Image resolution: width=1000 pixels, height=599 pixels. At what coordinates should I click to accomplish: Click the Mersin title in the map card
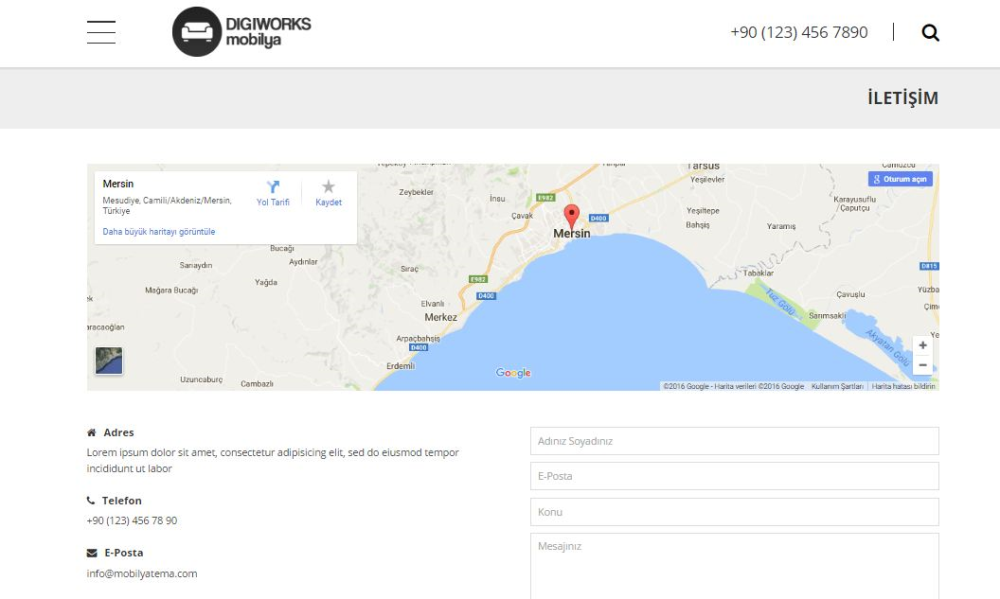(x=118, y=184)
